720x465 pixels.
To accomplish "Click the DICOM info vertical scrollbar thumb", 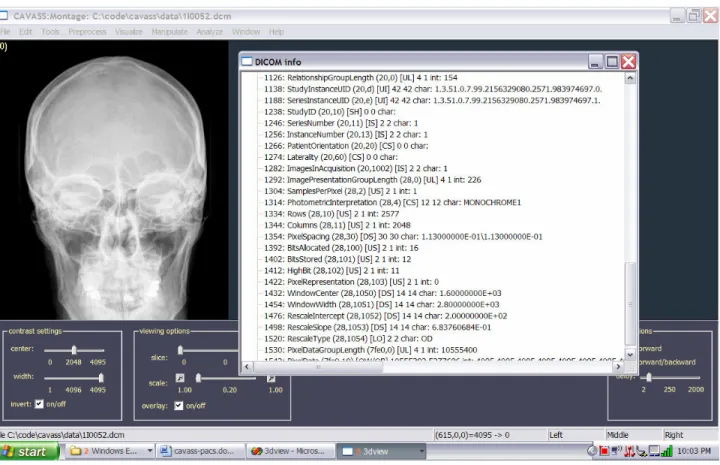I will tap(630, 304).
